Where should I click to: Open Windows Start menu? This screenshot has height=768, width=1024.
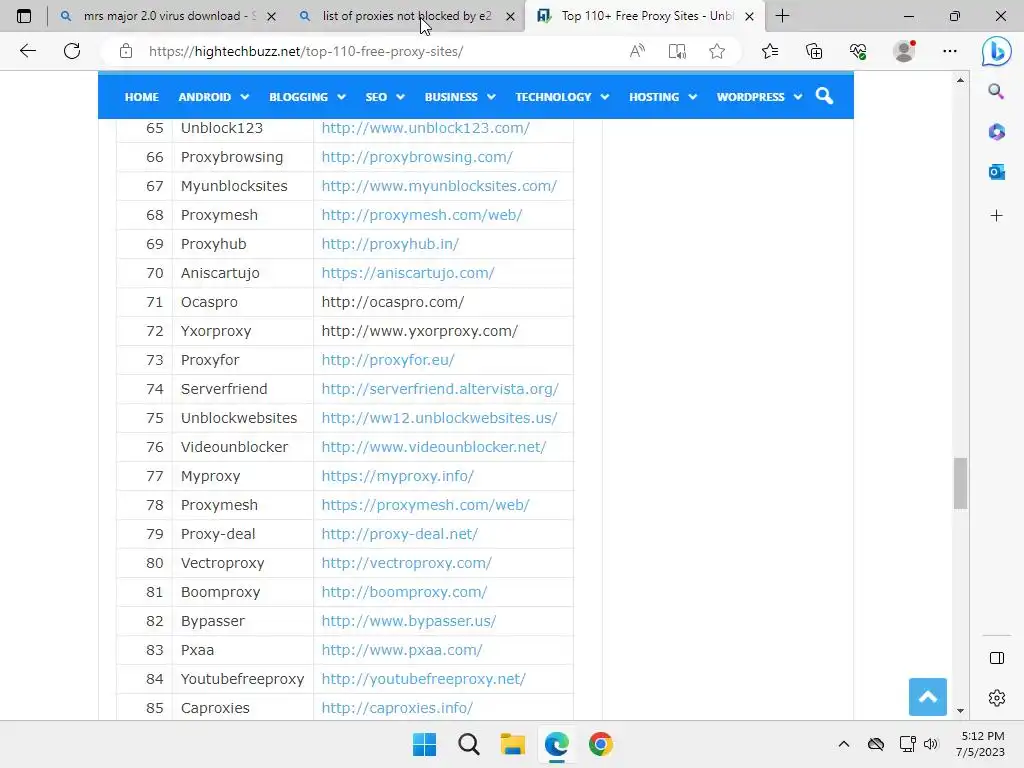point(424,744)
